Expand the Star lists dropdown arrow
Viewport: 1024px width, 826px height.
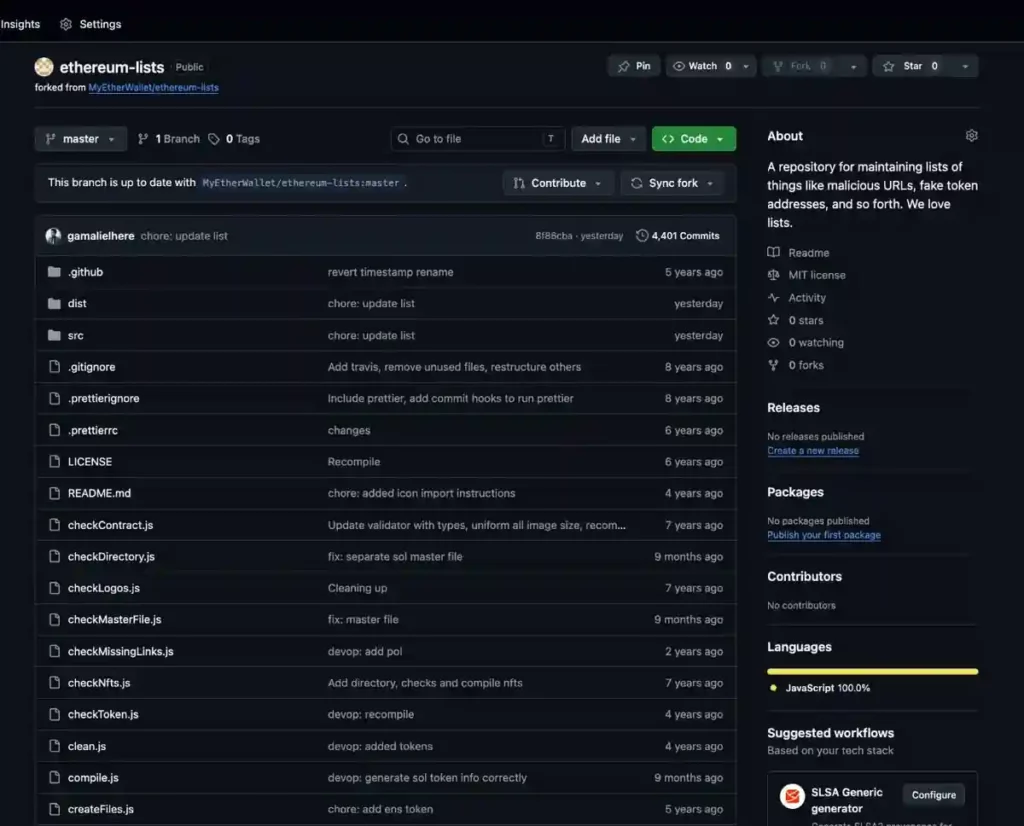965,66
